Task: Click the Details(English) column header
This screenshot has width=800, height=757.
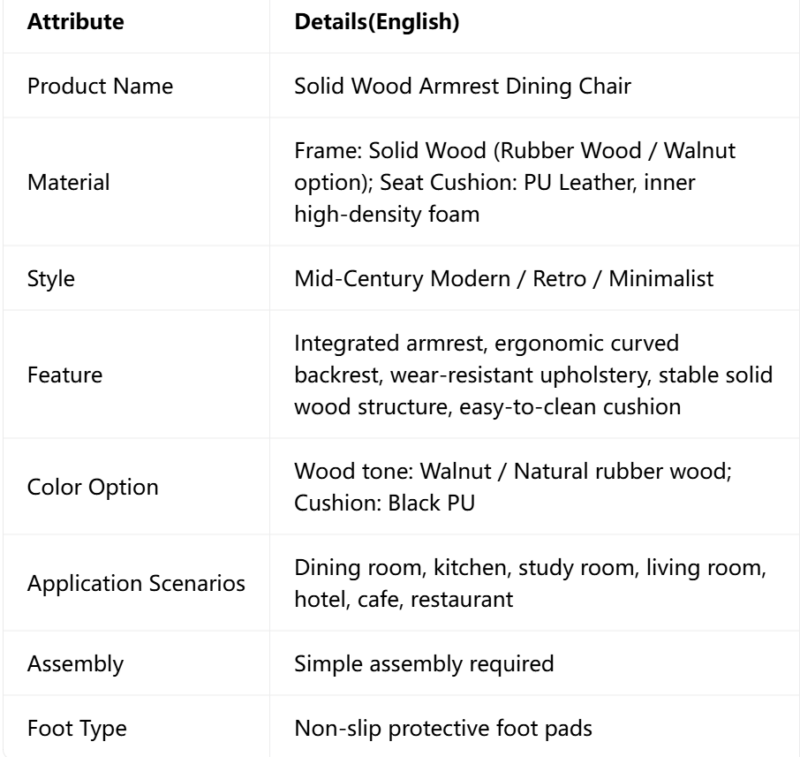Action: tap(377, 22)
